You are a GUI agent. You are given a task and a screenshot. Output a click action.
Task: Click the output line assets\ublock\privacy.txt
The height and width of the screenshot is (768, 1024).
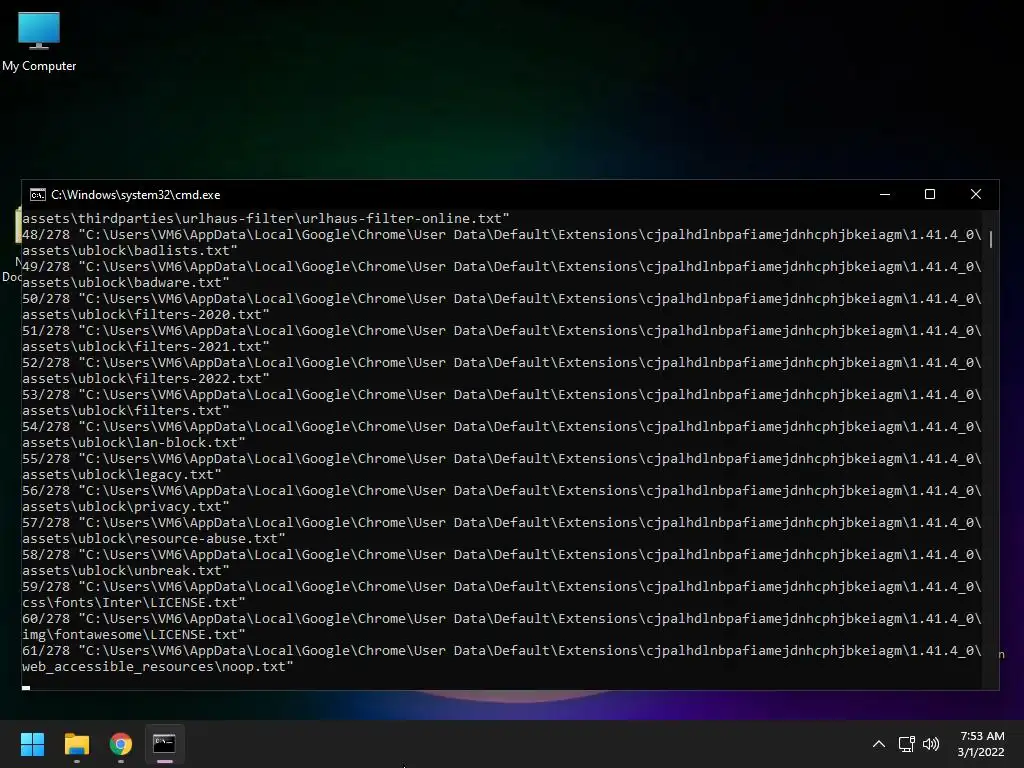tap(126, 506)
